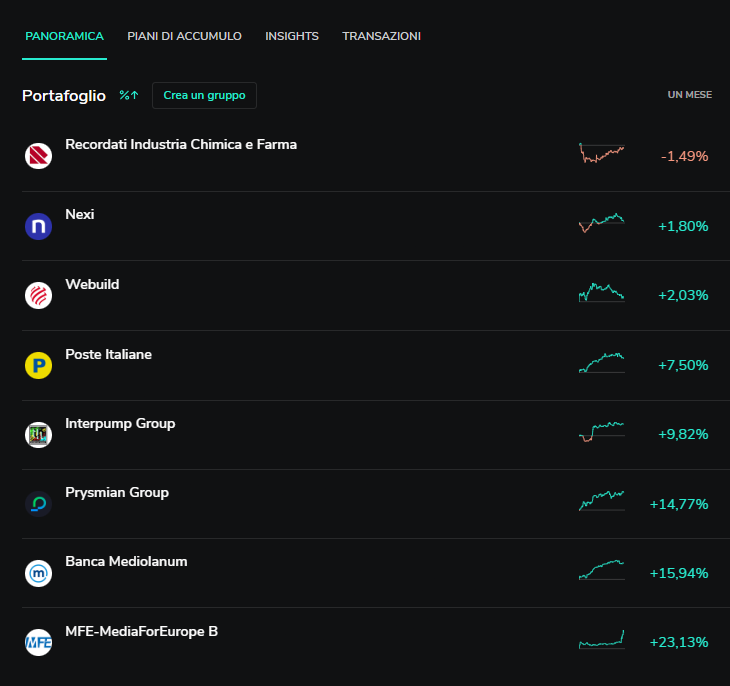Click the +9,82% performance value
This screenshot has height=686, width=730.
point(683,435)
